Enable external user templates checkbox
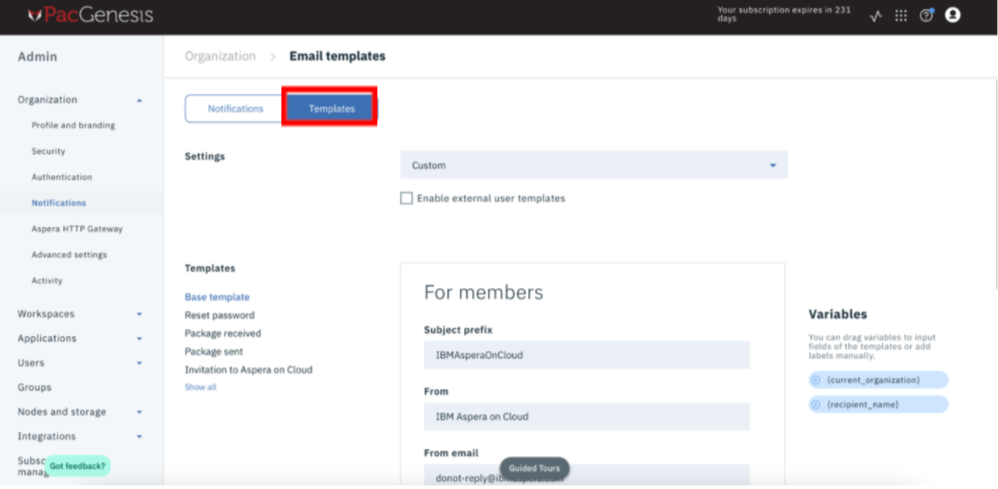The width and height of the screenshot is (998, 489). click(x=406, y=199)
